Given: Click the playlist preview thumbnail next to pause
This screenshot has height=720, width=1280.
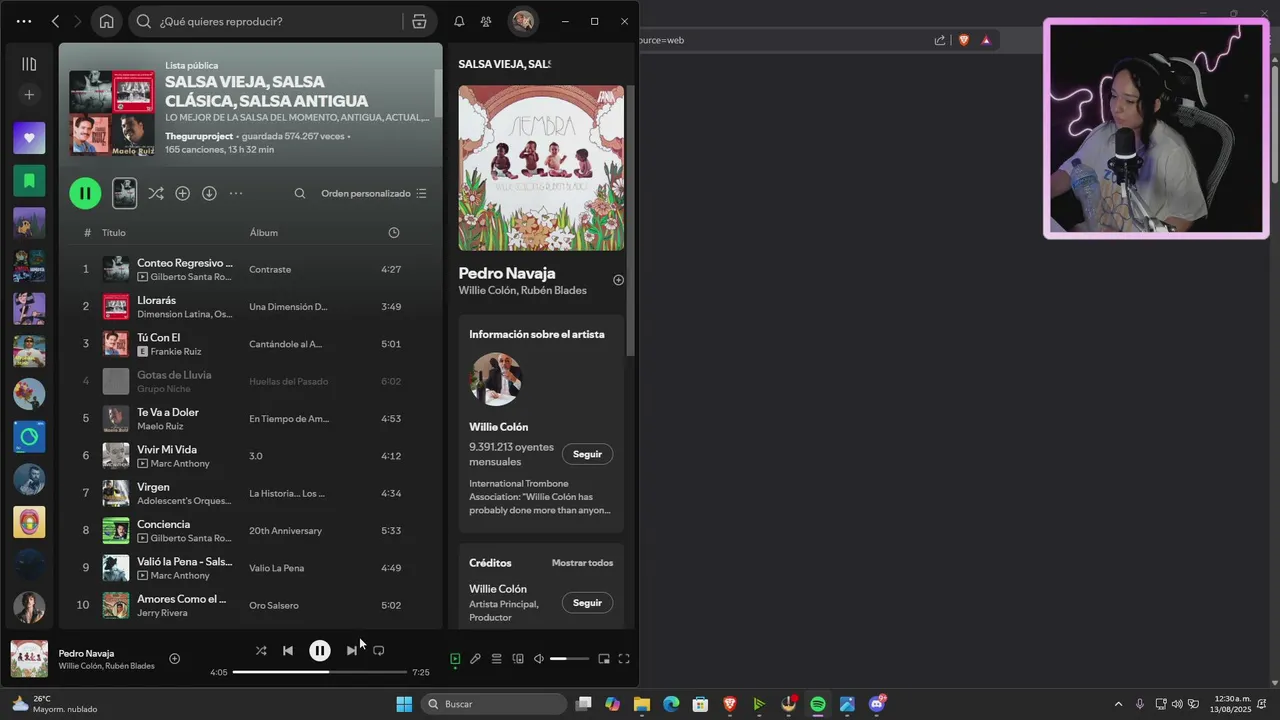Looking at the screenshot, I should tap(124, 193).
